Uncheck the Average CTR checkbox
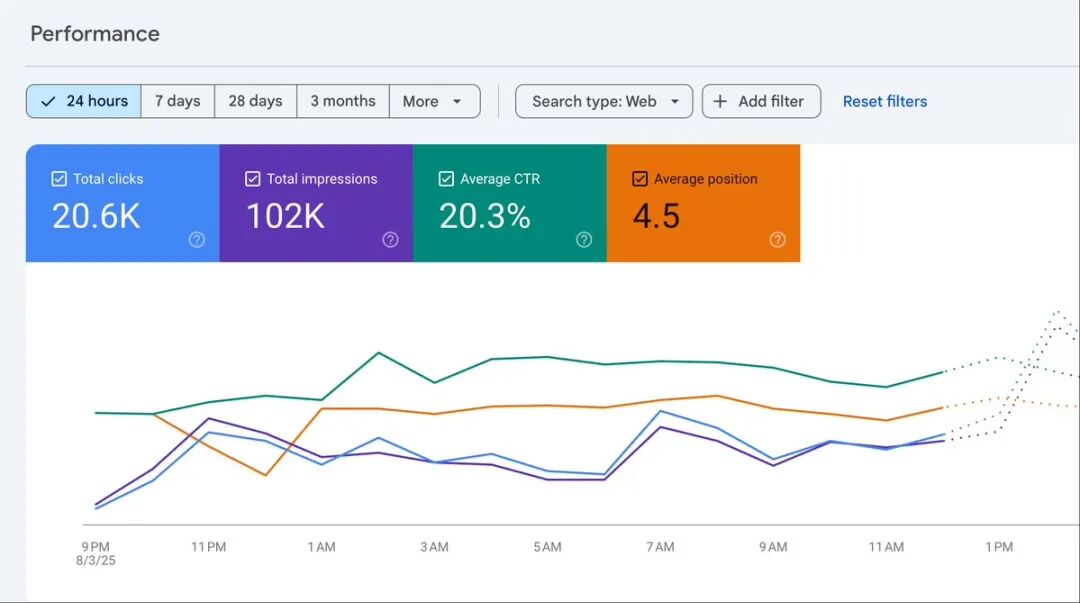The width and height of the screenshot is (1080, 603). click(446, 179)
